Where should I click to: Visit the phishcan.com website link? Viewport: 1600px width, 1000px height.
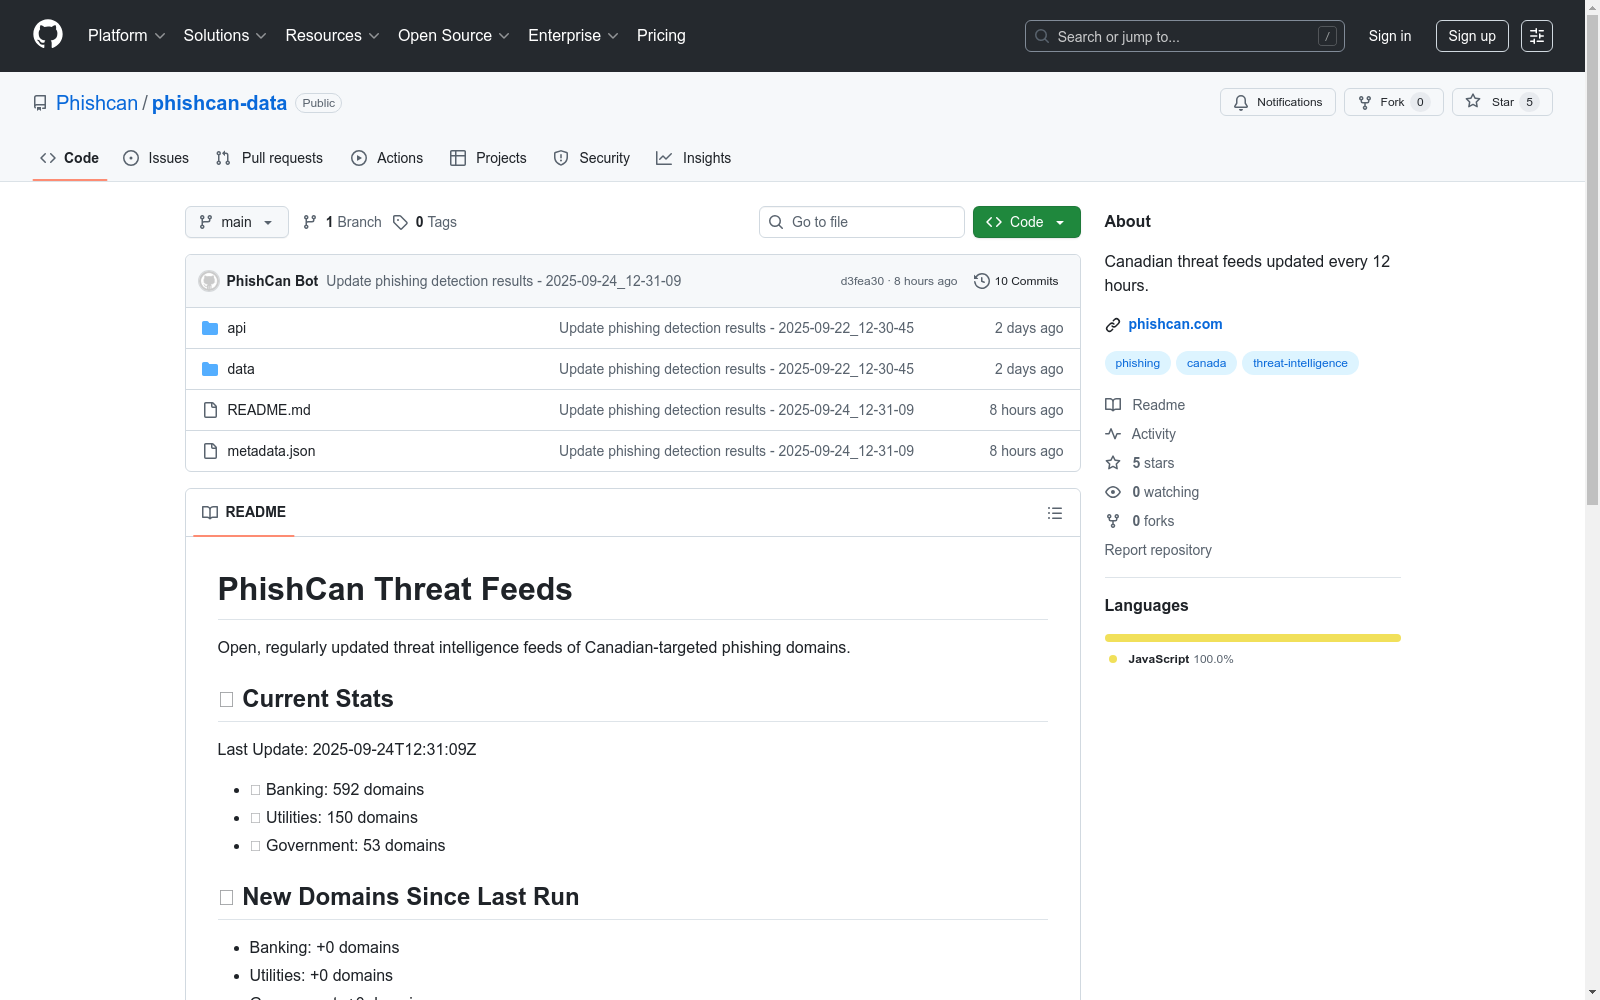[1175, 324]
